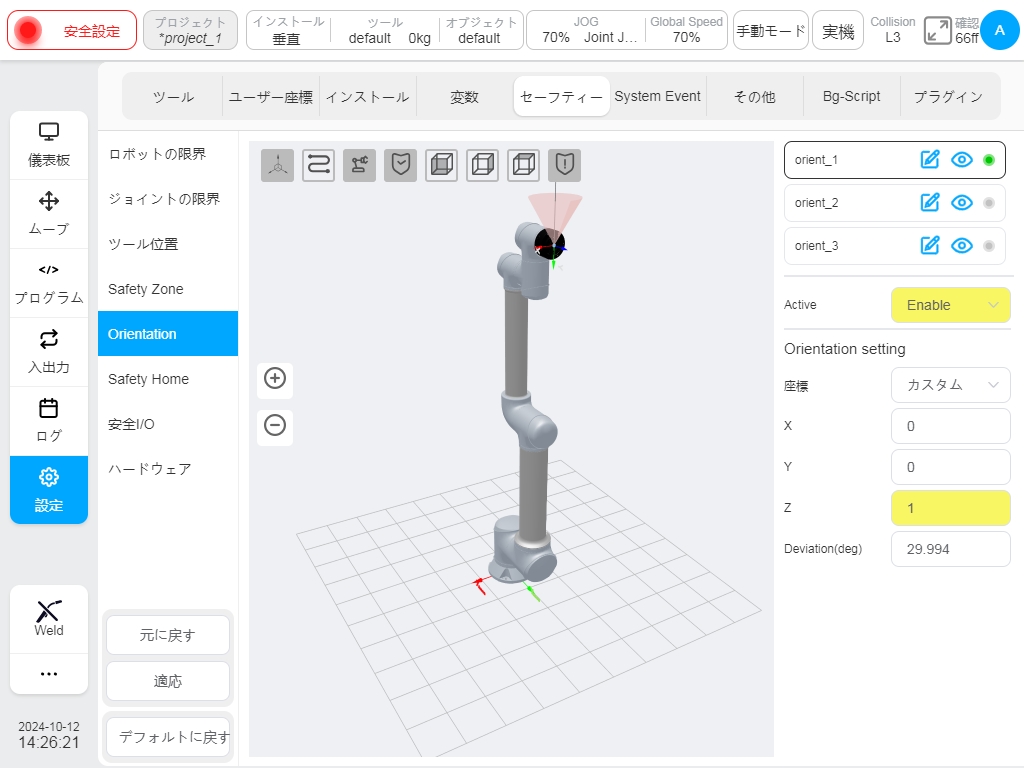Toggle visibility of orient_1
This screenshot has height=768, width=1024.
tap(961, 160)
